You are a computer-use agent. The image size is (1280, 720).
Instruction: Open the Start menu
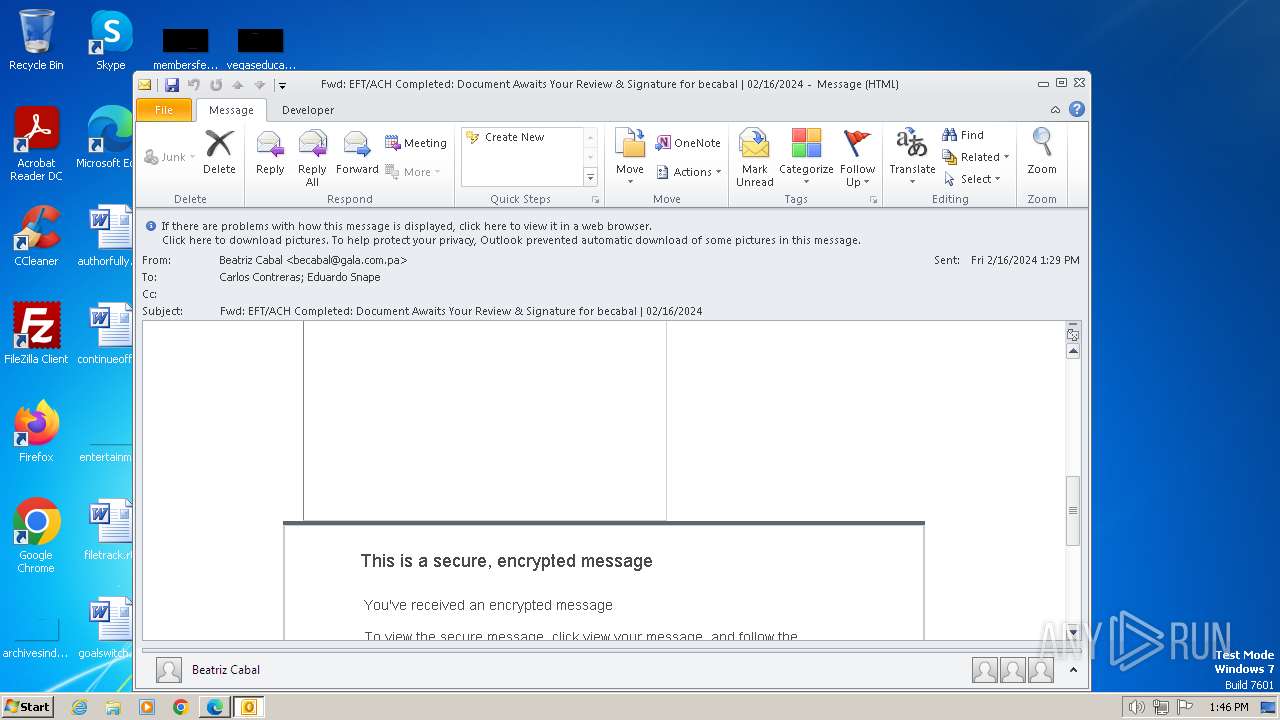(x=27, y=707)
